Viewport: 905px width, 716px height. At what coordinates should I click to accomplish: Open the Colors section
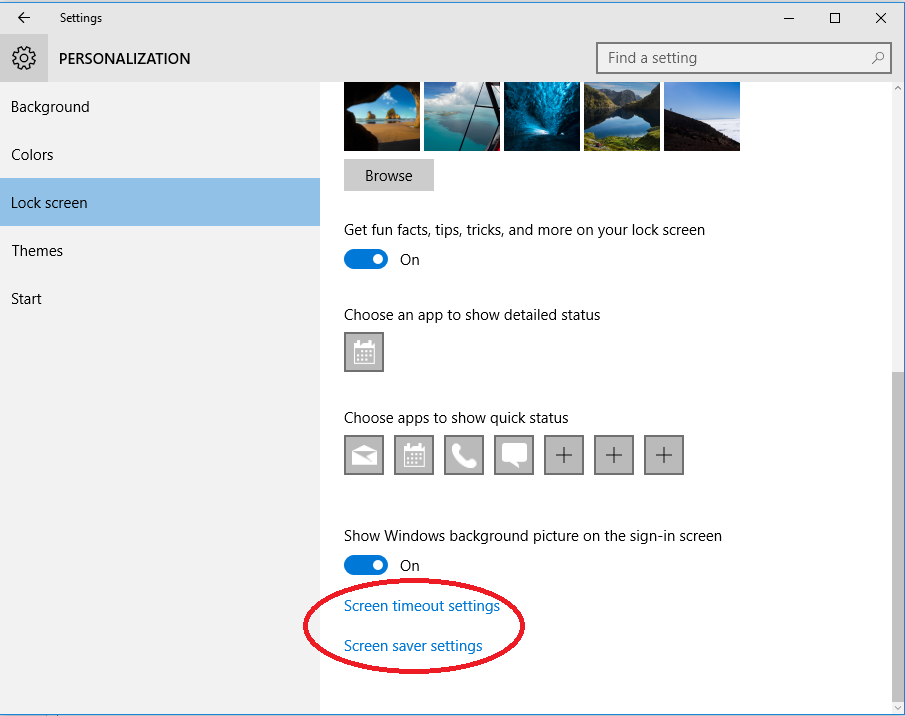(x=160, y=155)
